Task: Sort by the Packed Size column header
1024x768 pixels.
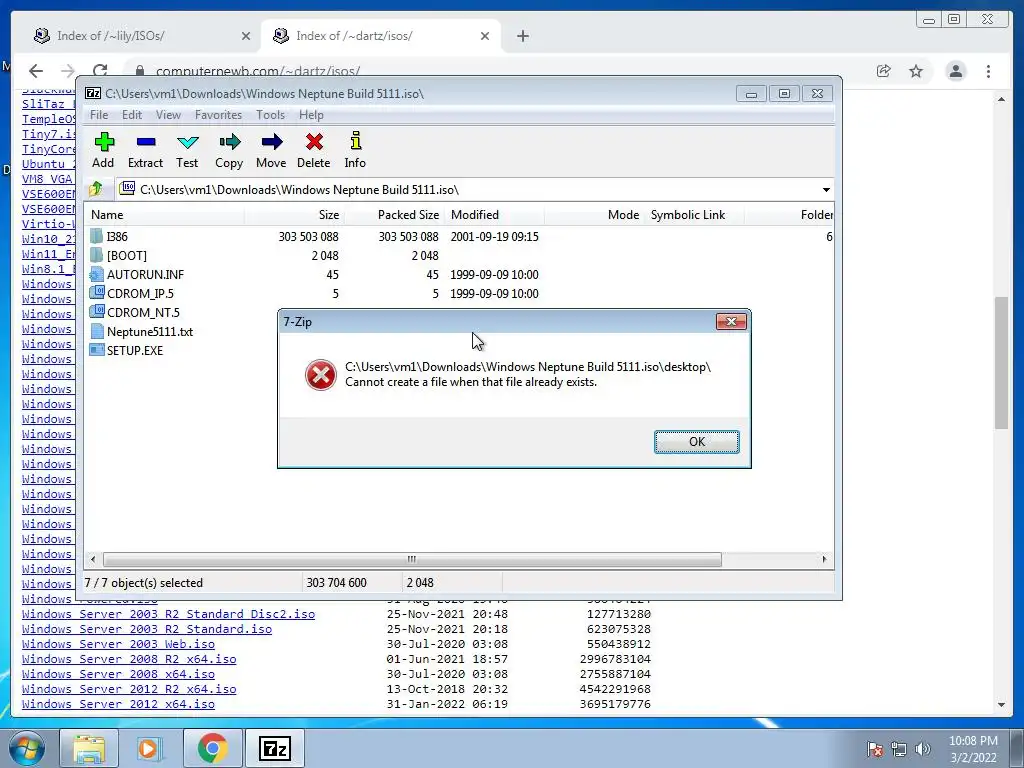Action: pyautogui.click(x=394, y=215)
